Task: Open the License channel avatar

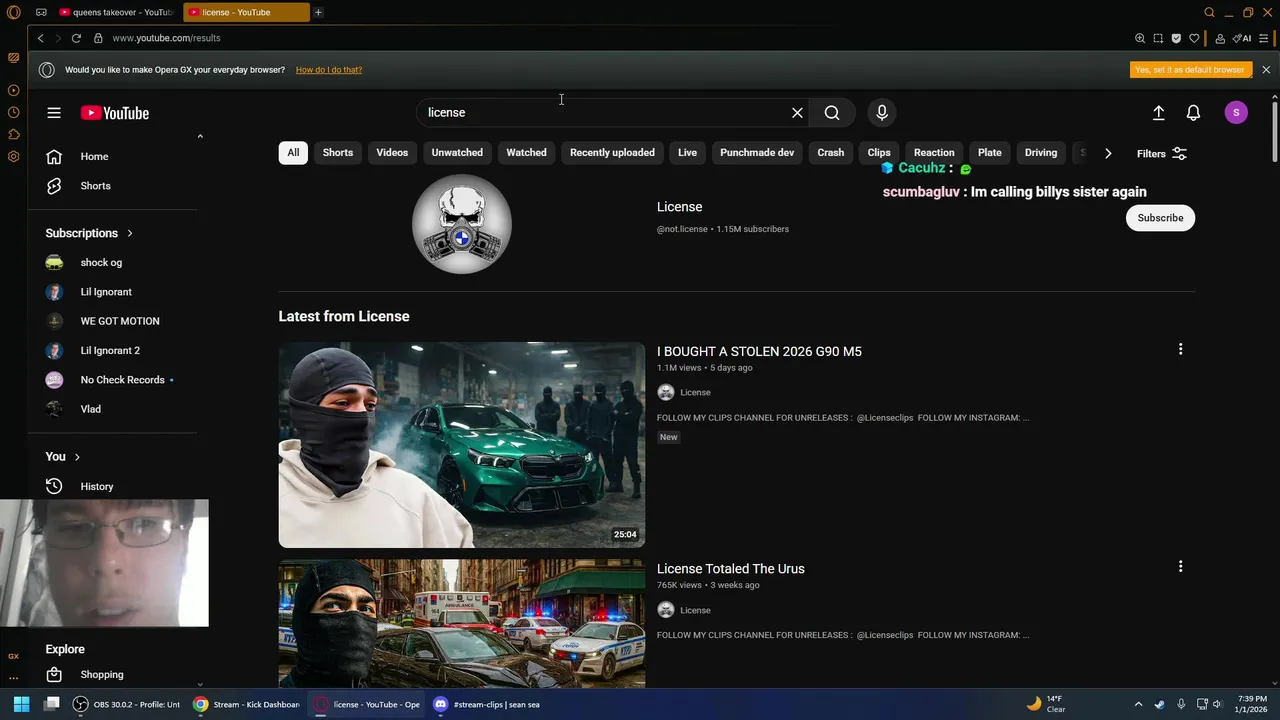Action: coord(462,224)
